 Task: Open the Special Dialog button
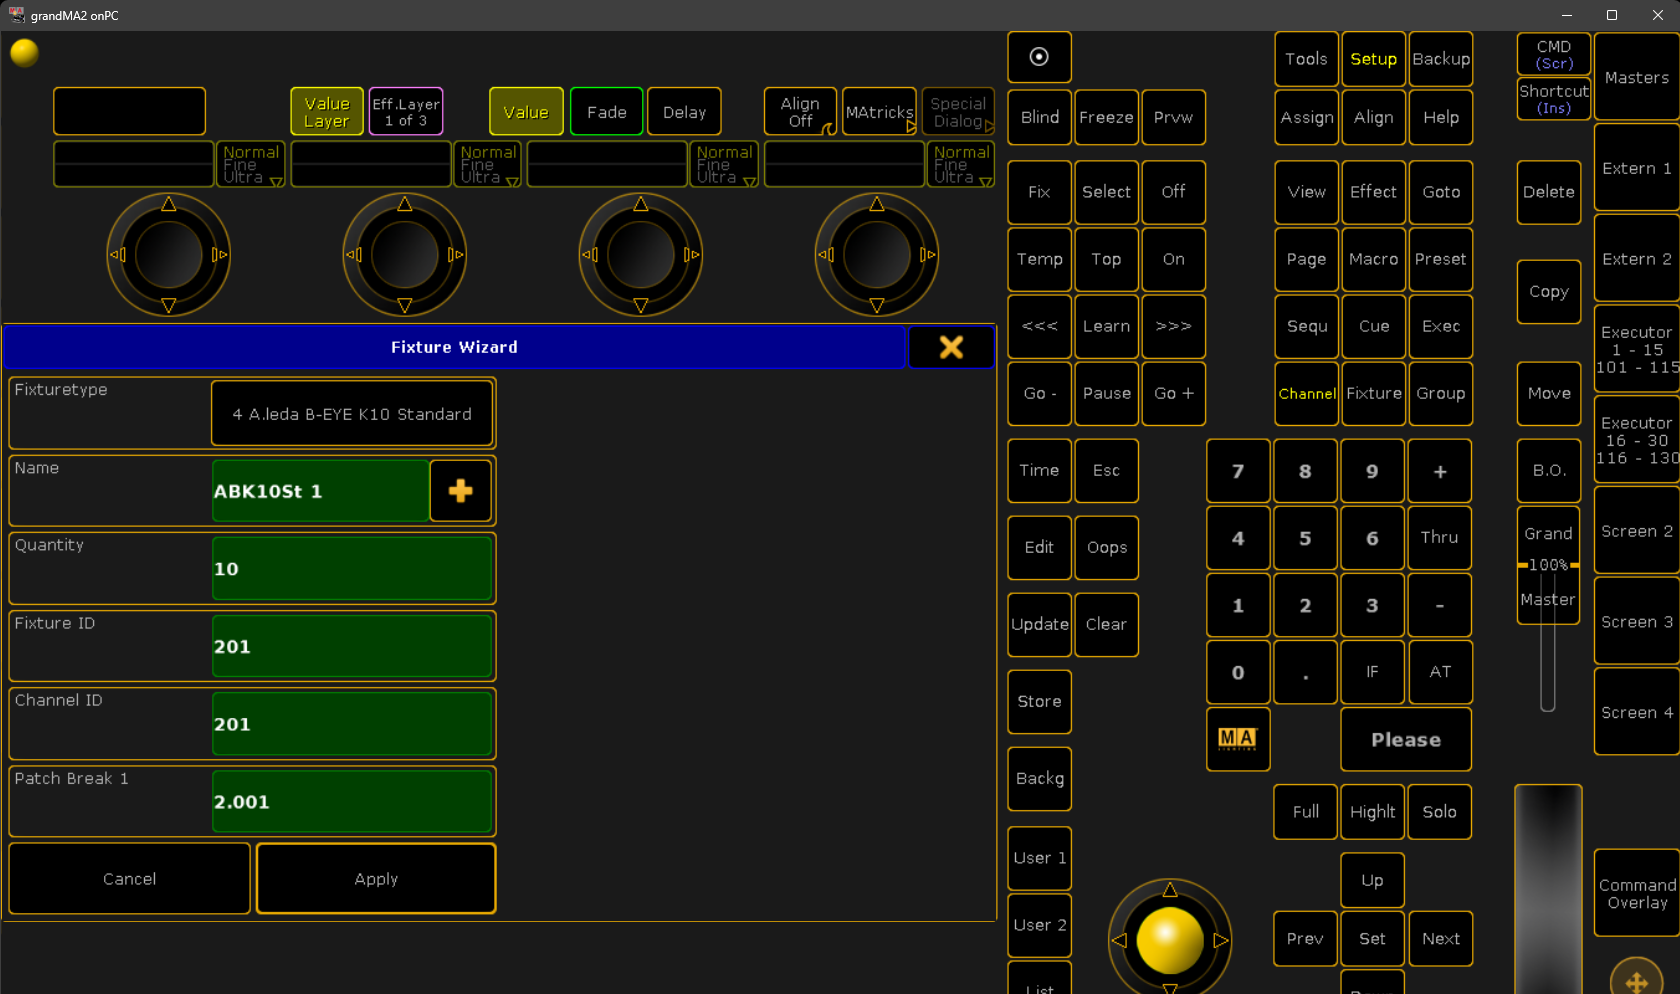click(958, 111)
